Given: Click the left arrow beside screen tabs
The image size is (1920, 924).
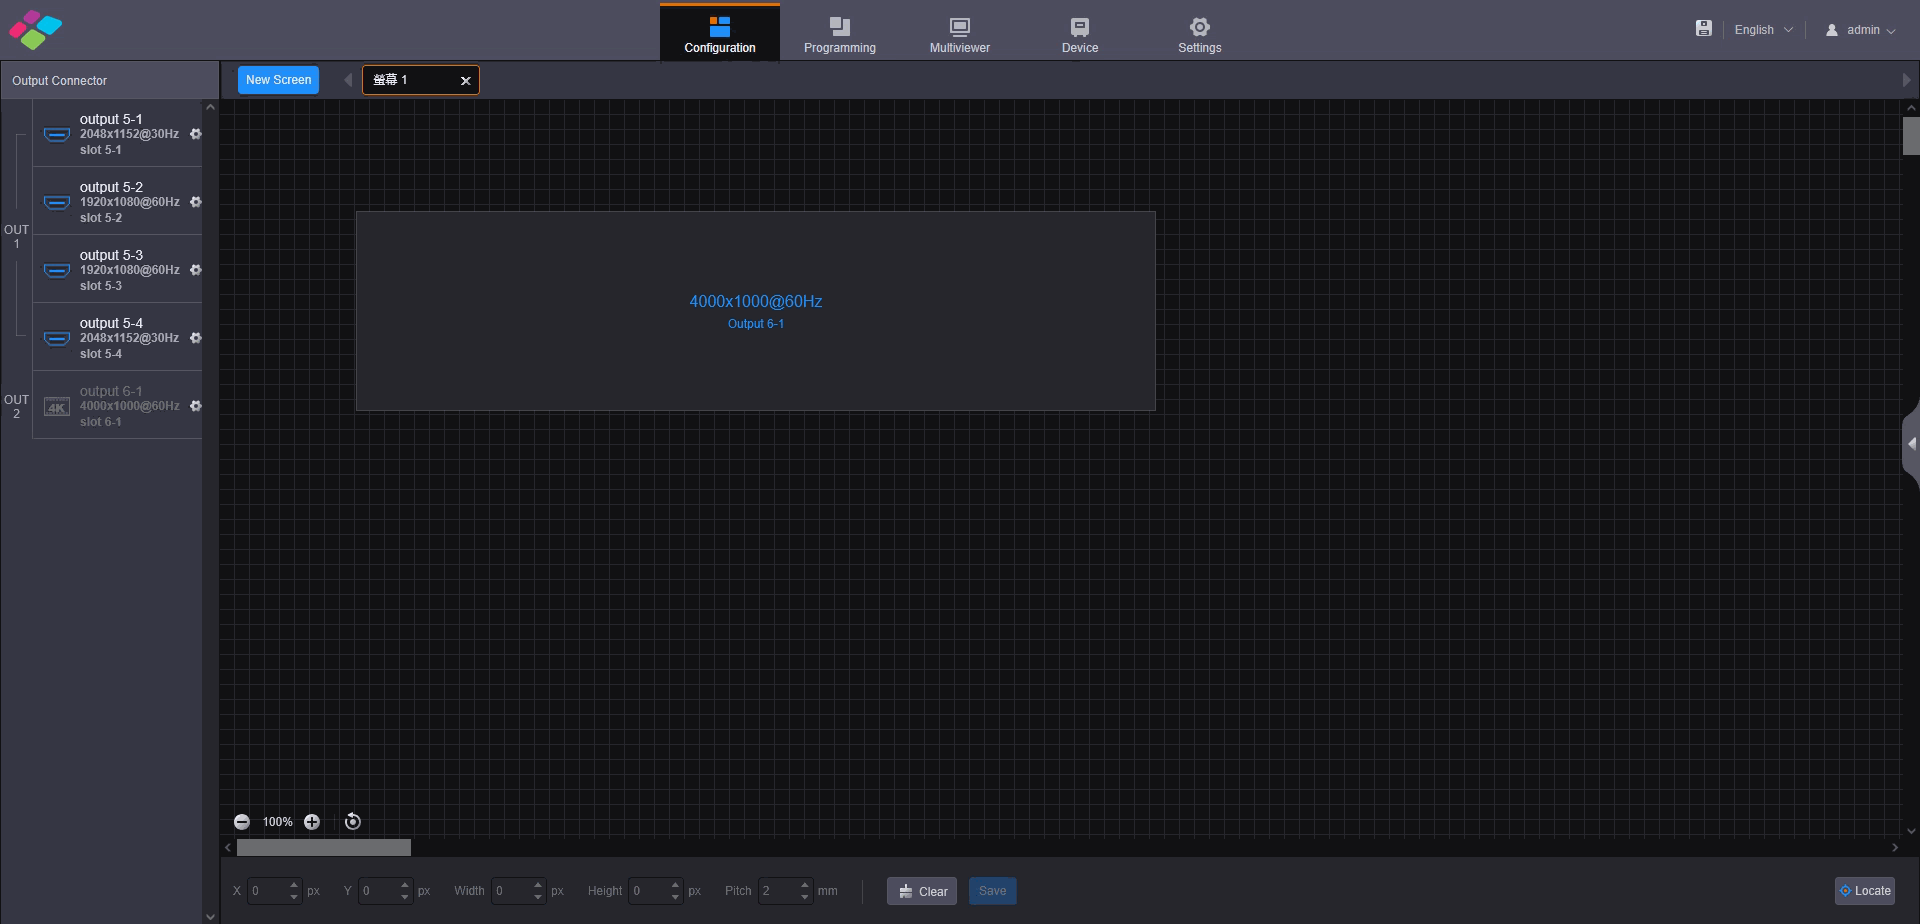Looking at the screenshot, I should [347, 80].
